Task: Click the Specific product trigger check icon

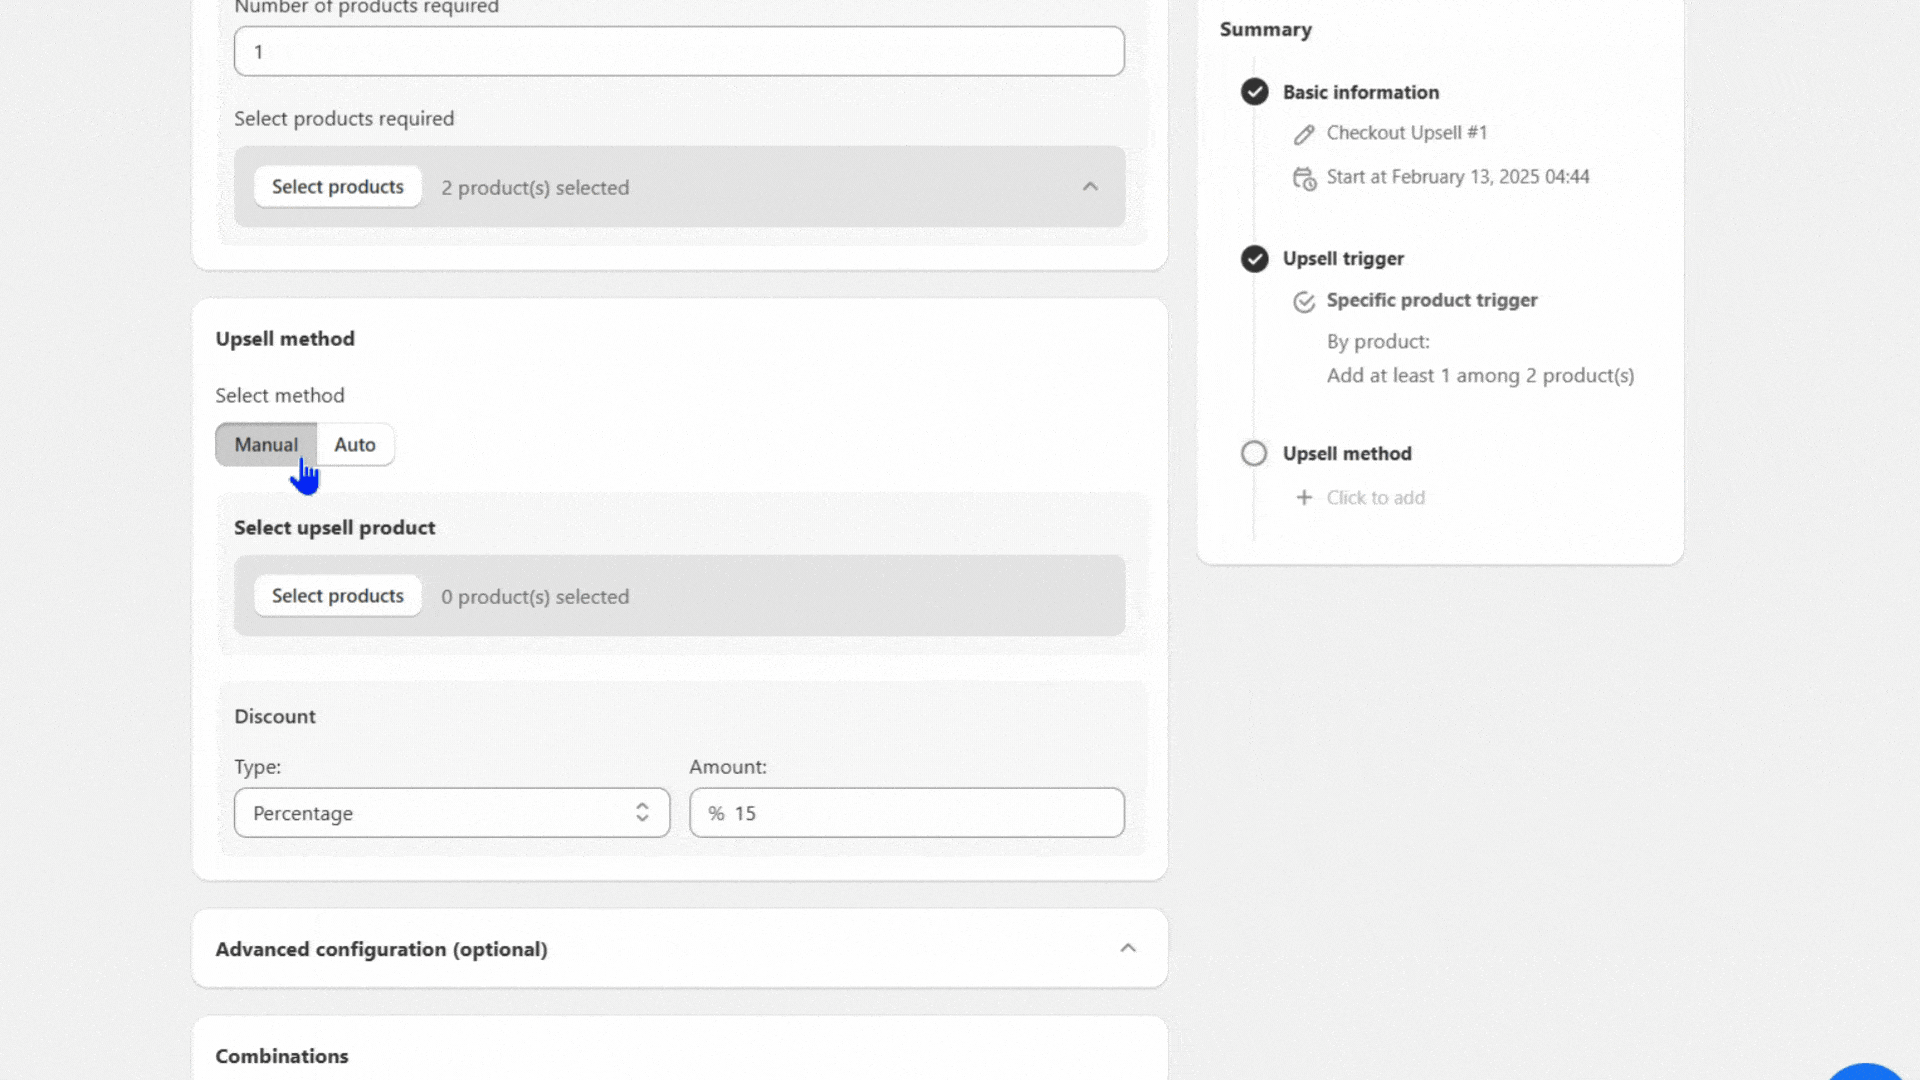Action: [1304, 301]
